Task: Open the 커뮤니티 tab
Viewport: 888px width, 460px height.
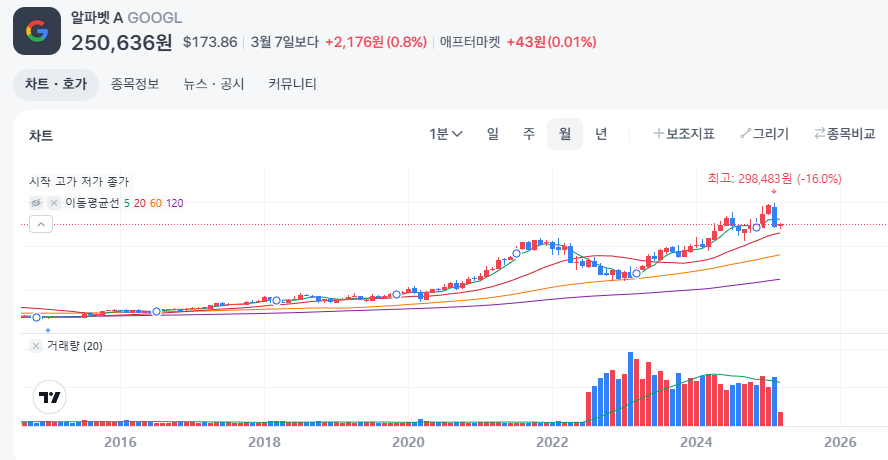Action: click(292, 84)
